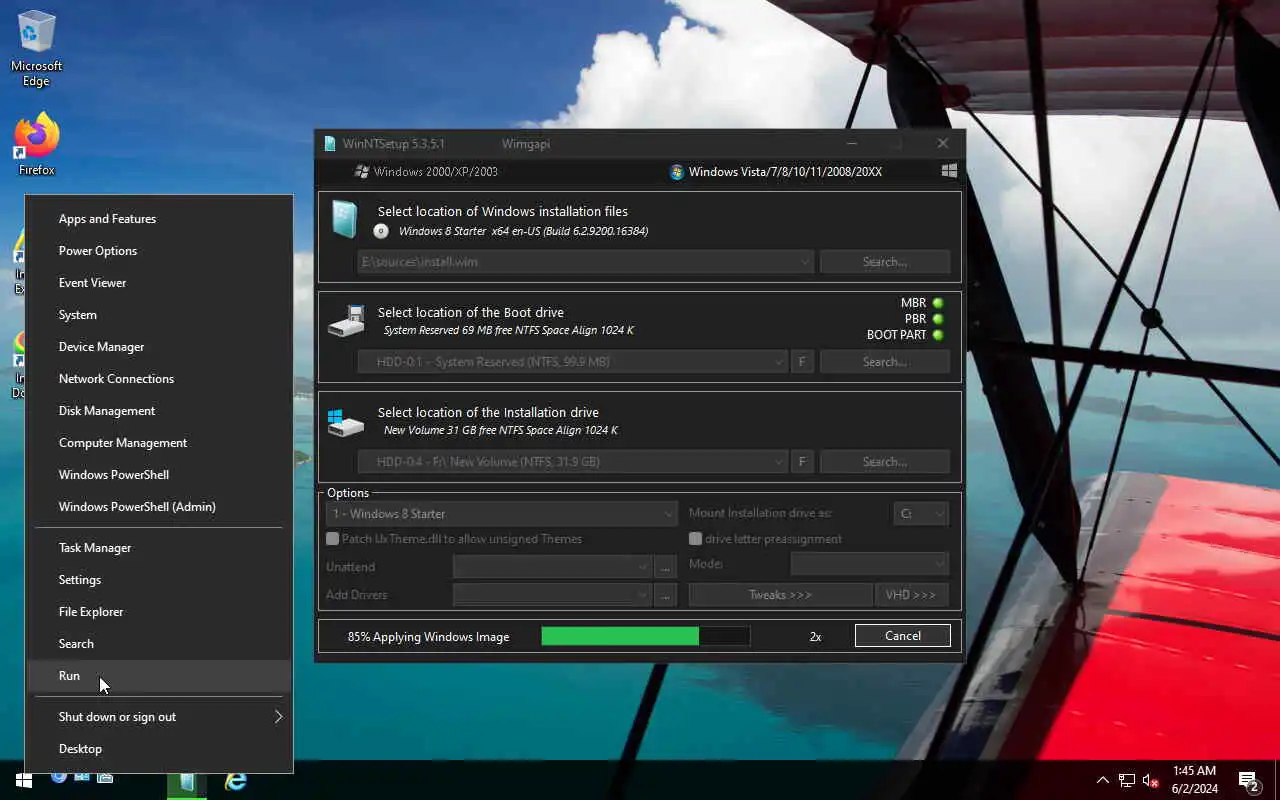This screenshot has width=1280, height=800.
Task: Click the green installation progress bar
Action: 645,636
